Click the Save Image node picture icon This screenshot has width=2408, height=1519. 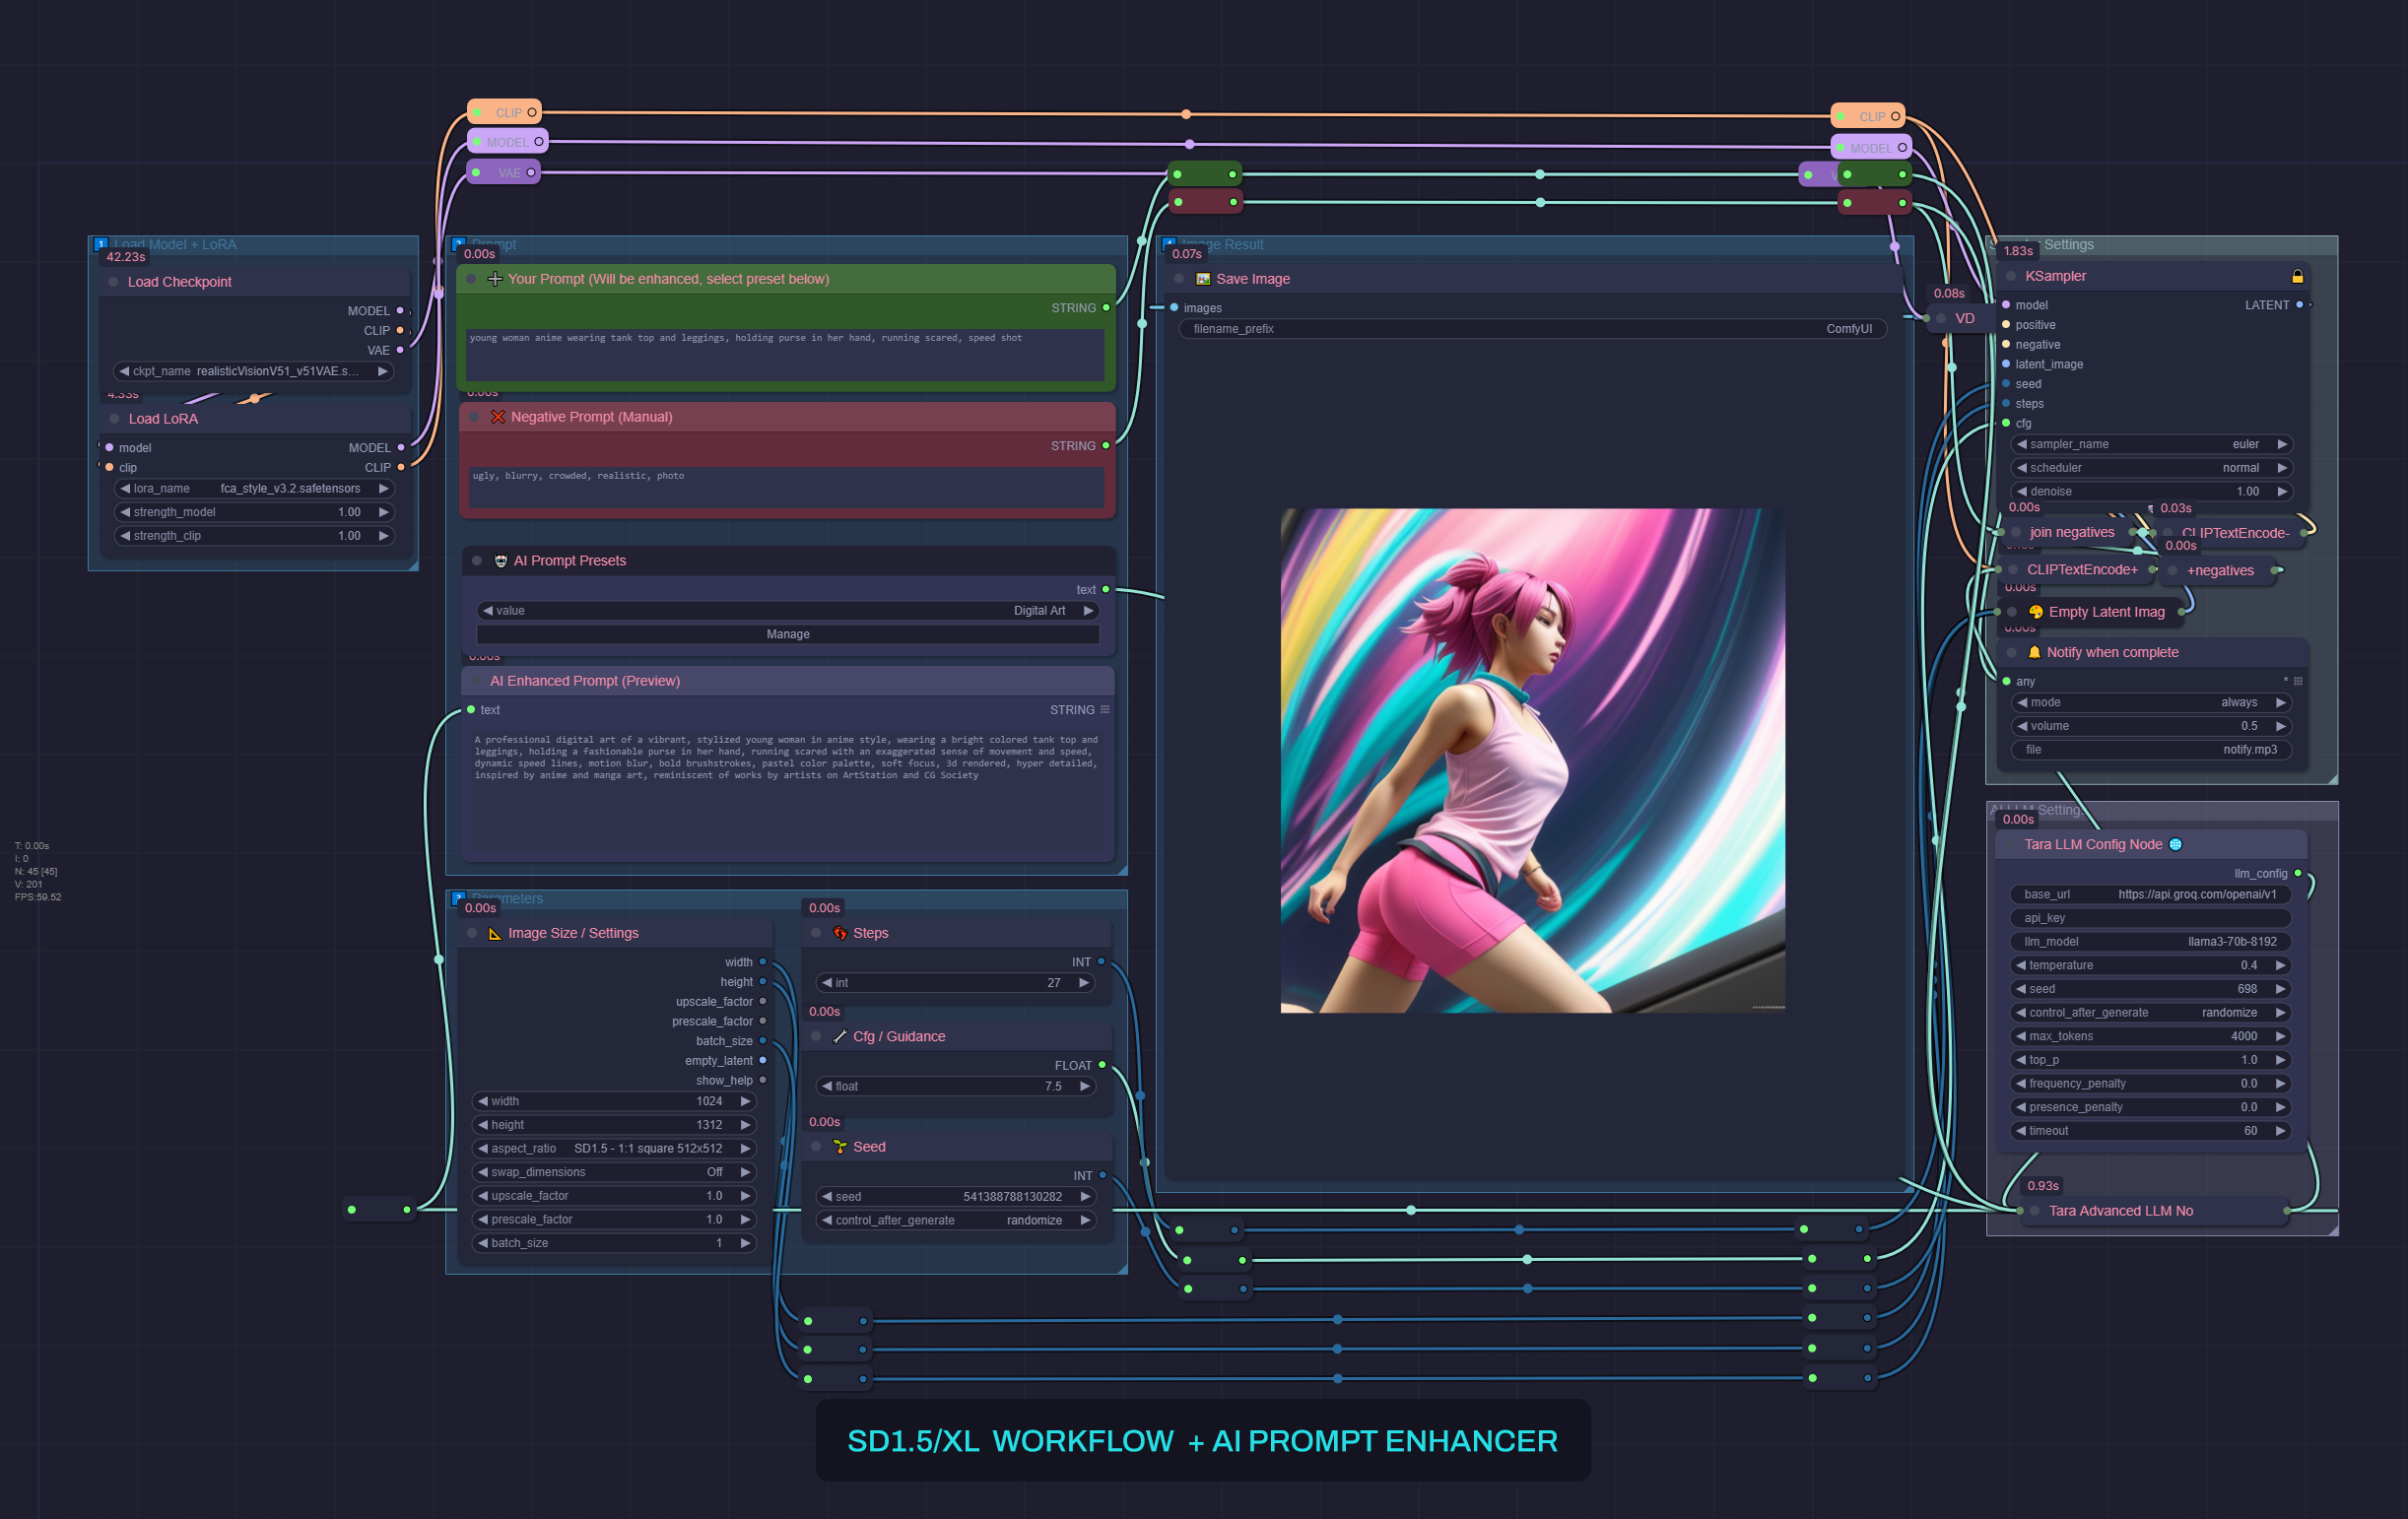(x=1203, y=279)
